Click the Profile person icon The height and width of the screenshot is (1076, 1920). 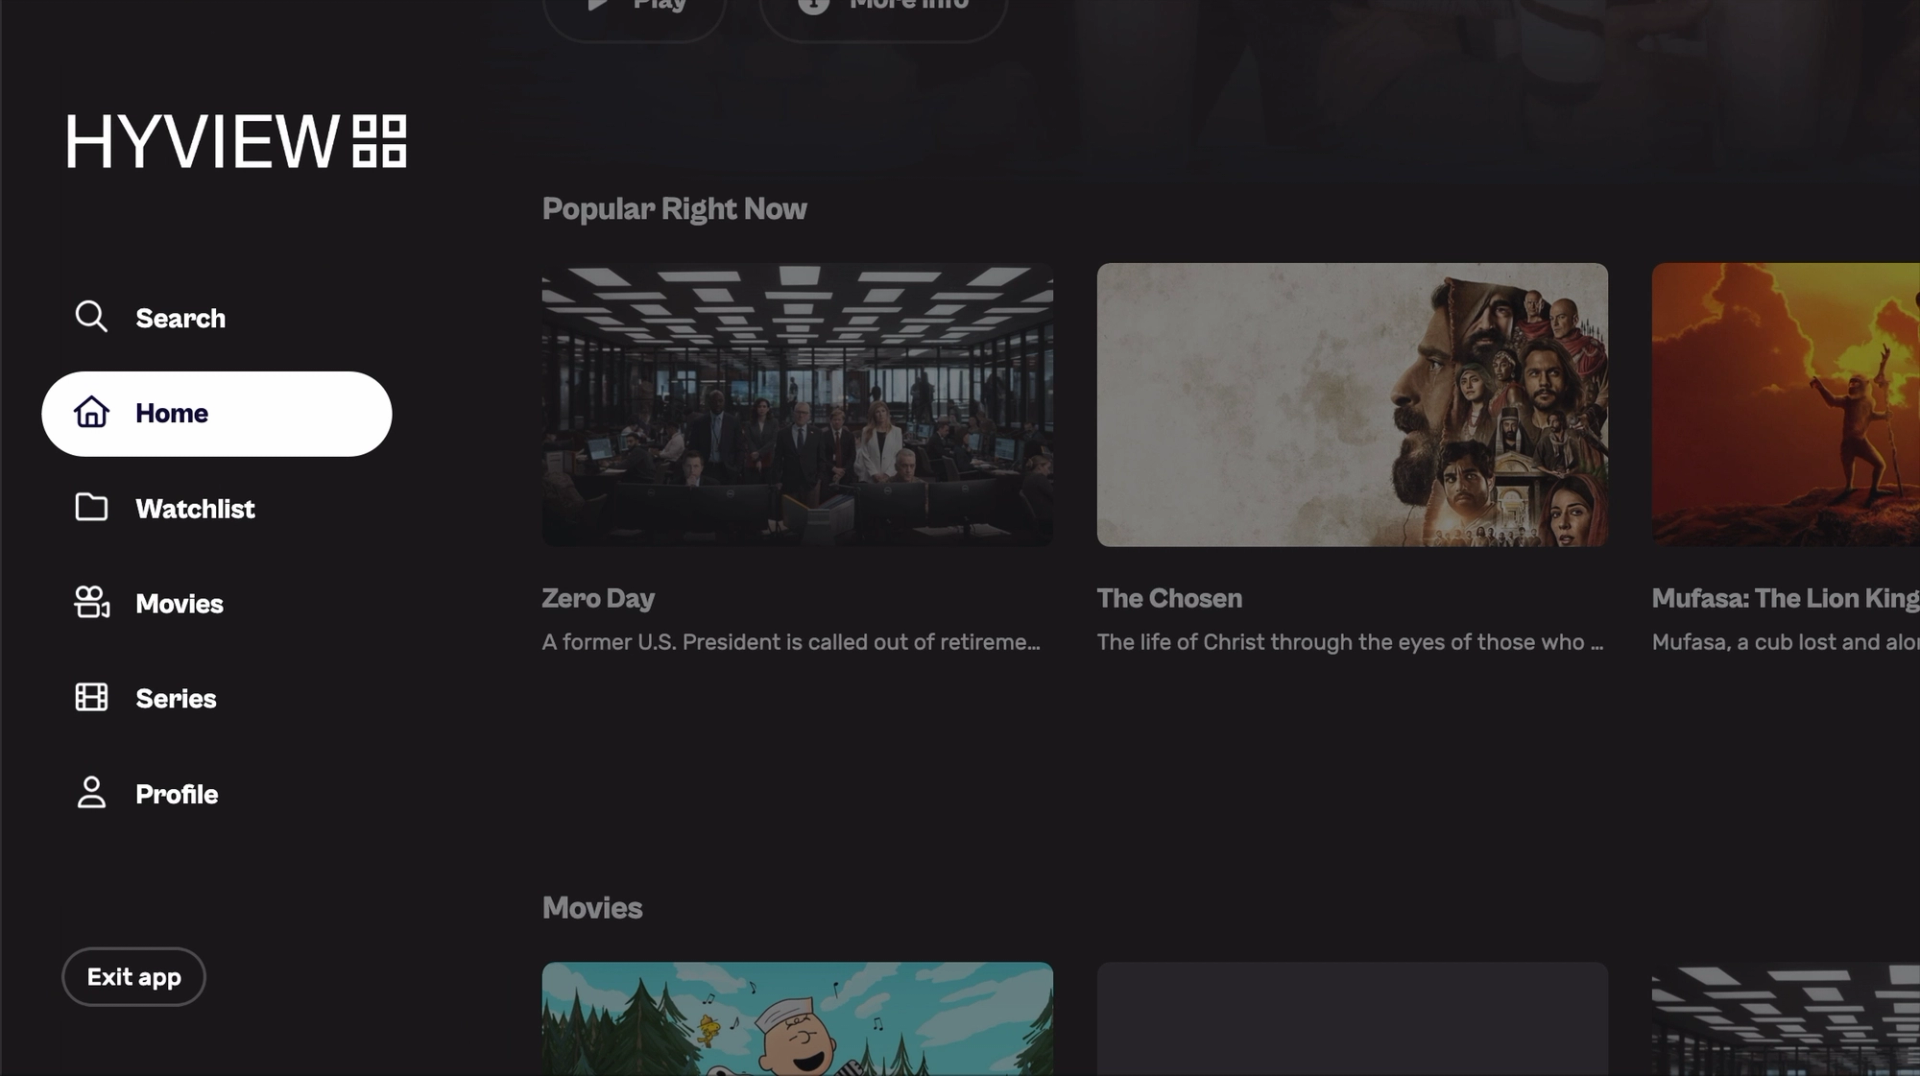(91, 792)
